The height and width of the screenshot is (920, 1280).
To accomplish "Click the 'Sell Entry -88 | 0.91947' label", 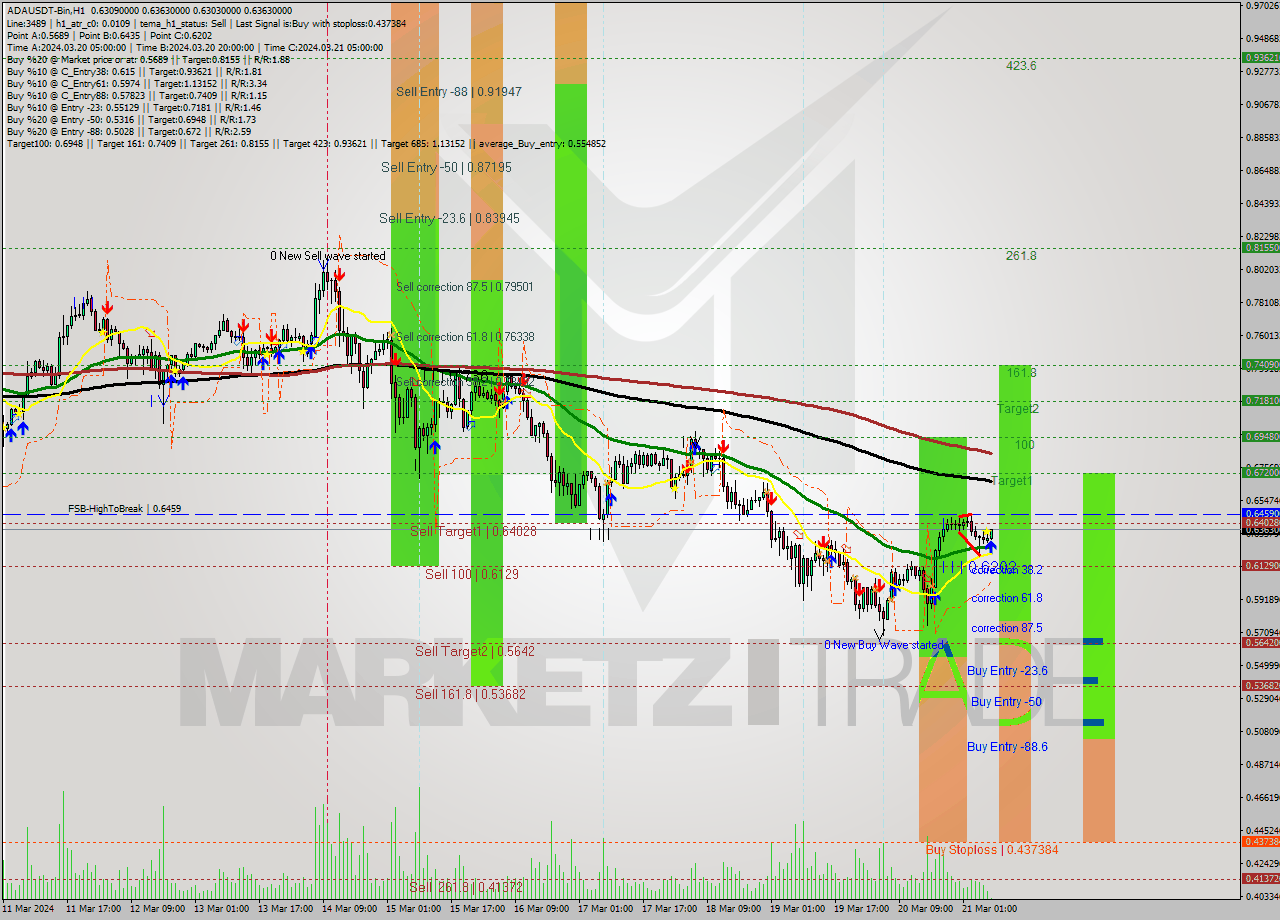I will [458, 91].
